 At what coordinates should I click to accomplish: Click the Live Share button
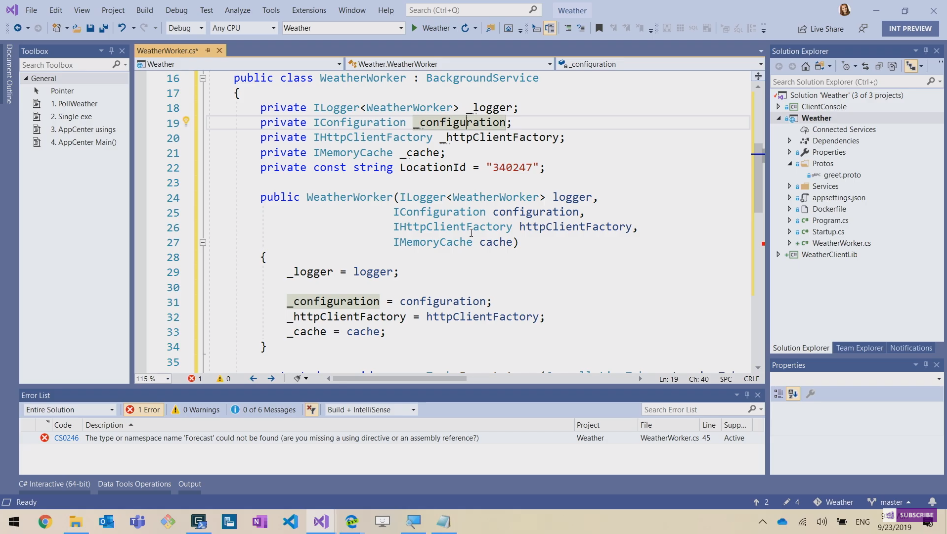coord(821,29)
